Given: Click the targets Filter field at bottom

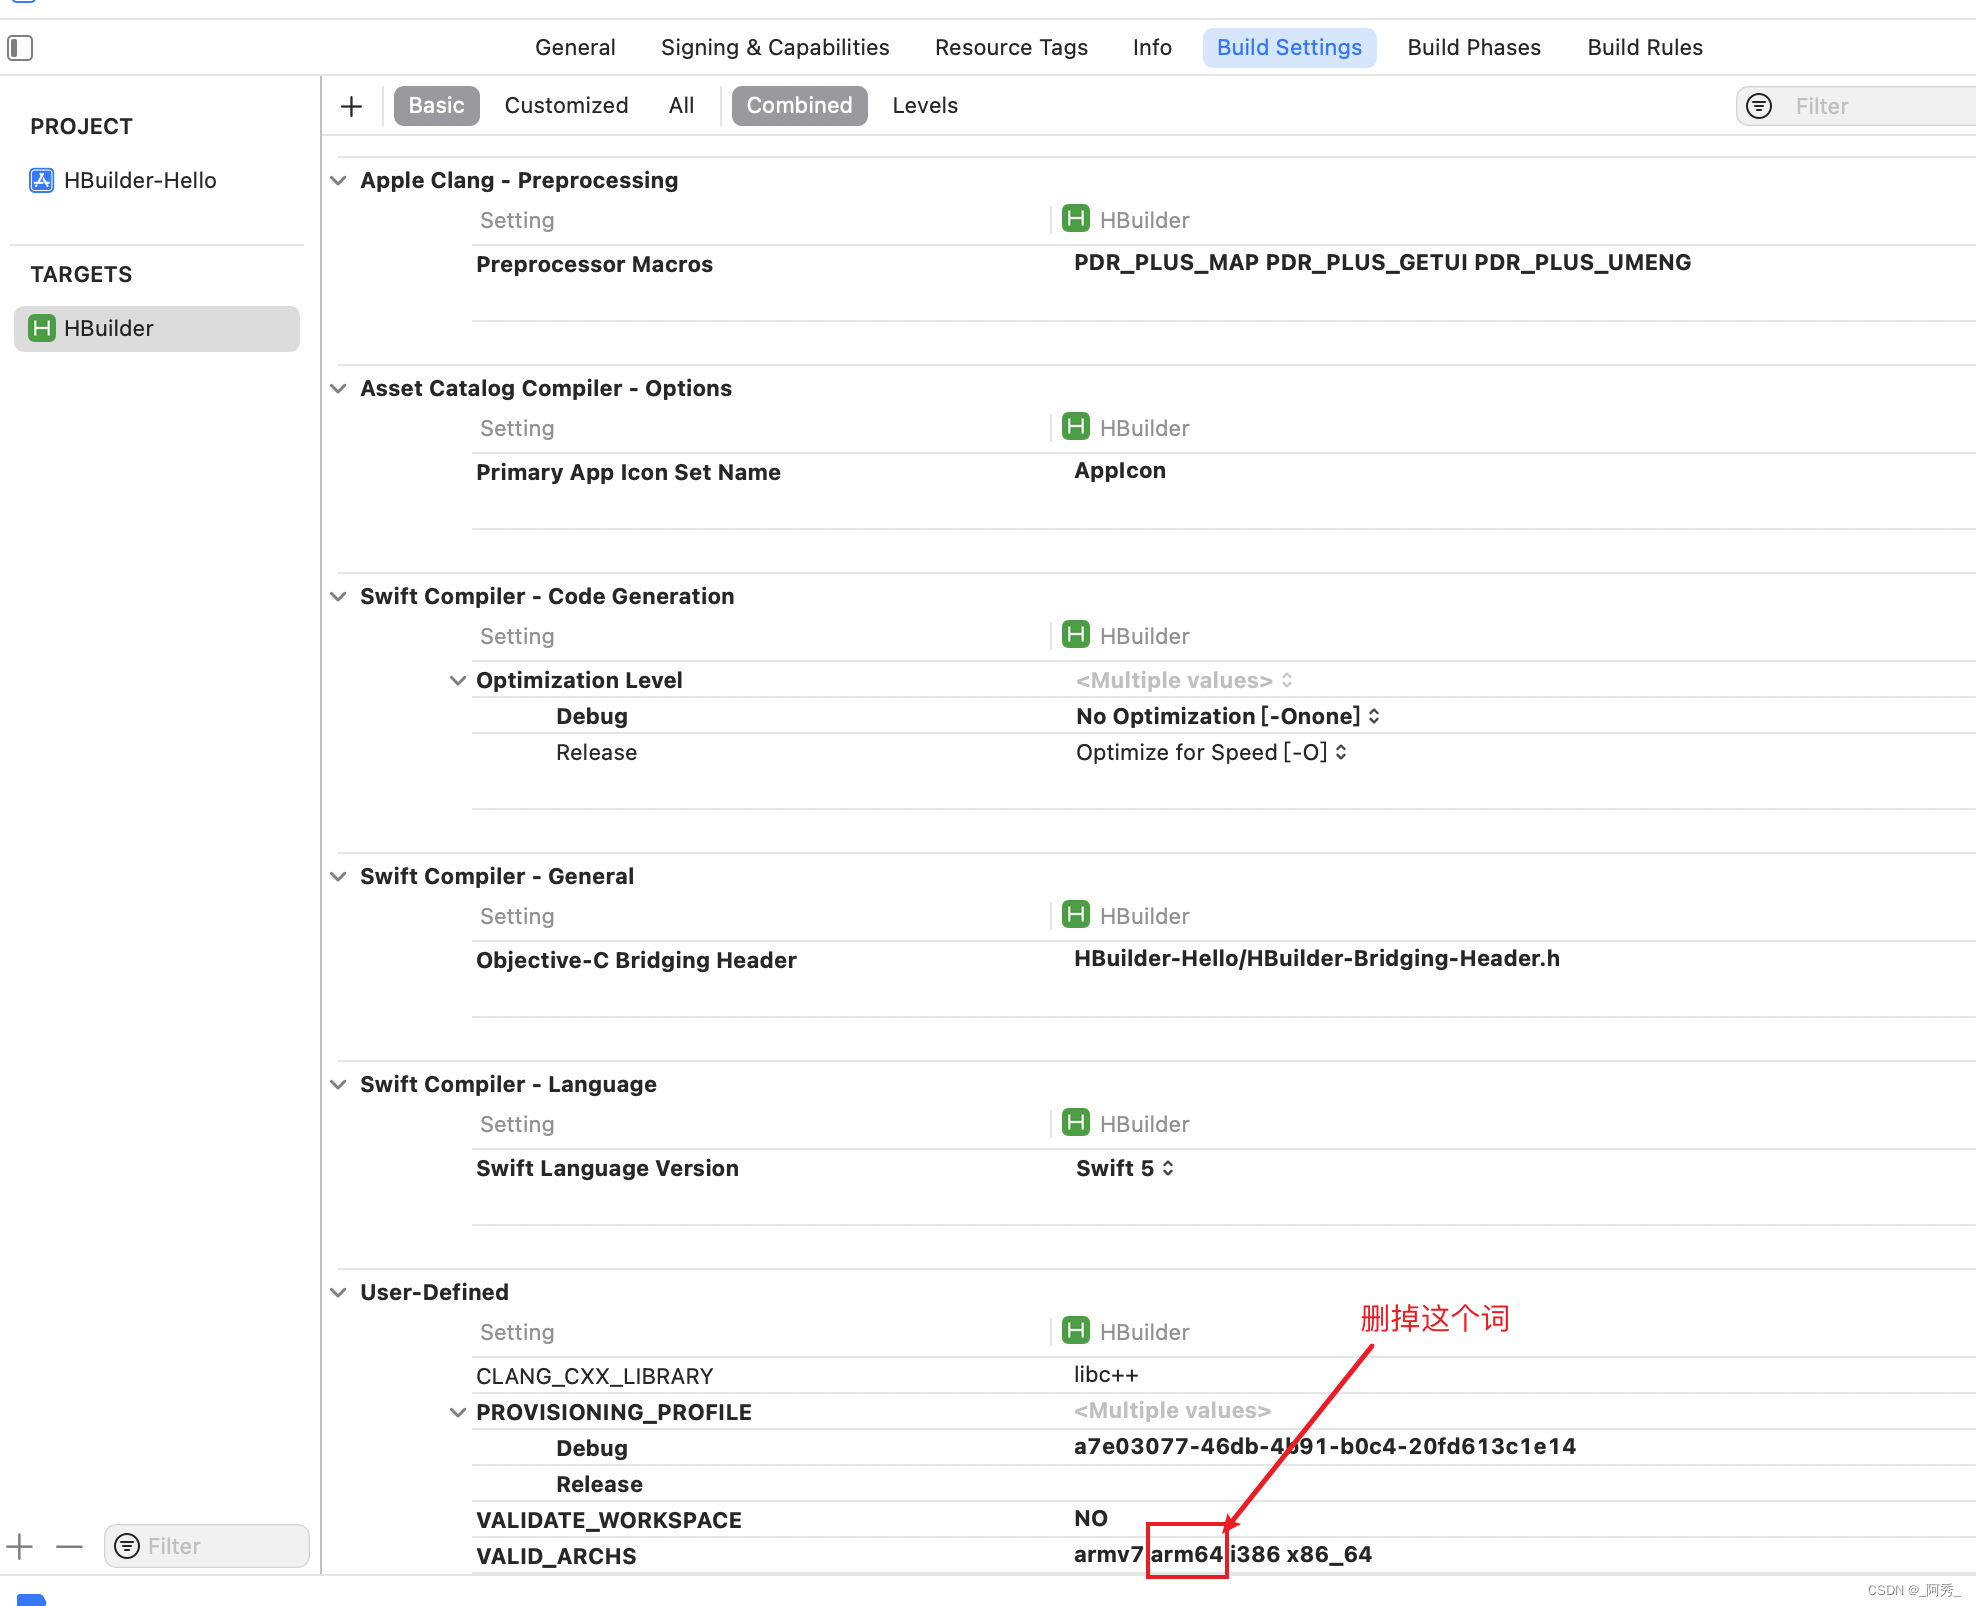Looking at the screenshot, I should [x=207, y=1546].
